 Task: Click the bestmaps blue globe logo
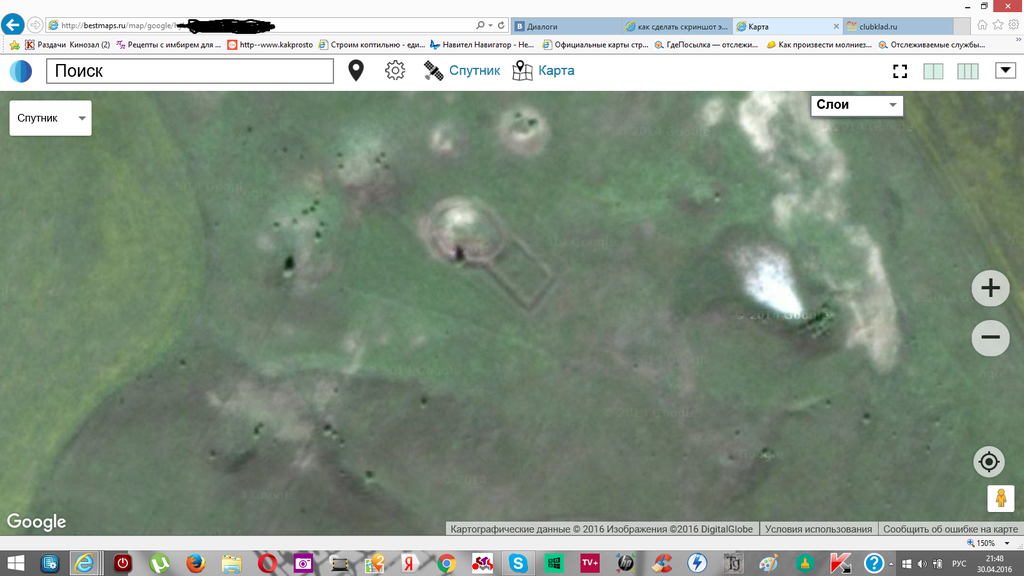point(21,71)
